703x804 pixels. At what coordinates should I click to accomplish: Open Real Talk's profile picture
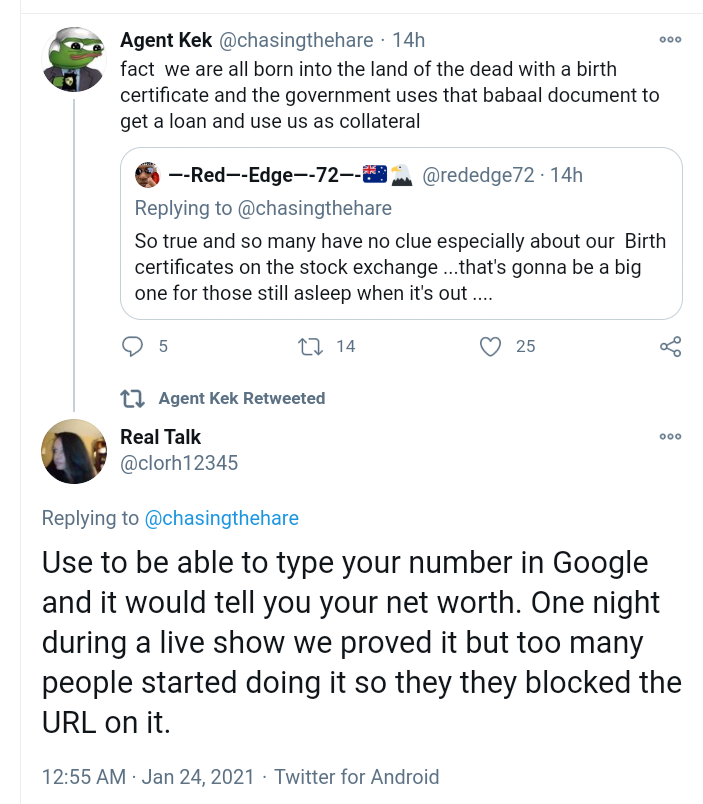click(x=74, y=451)
